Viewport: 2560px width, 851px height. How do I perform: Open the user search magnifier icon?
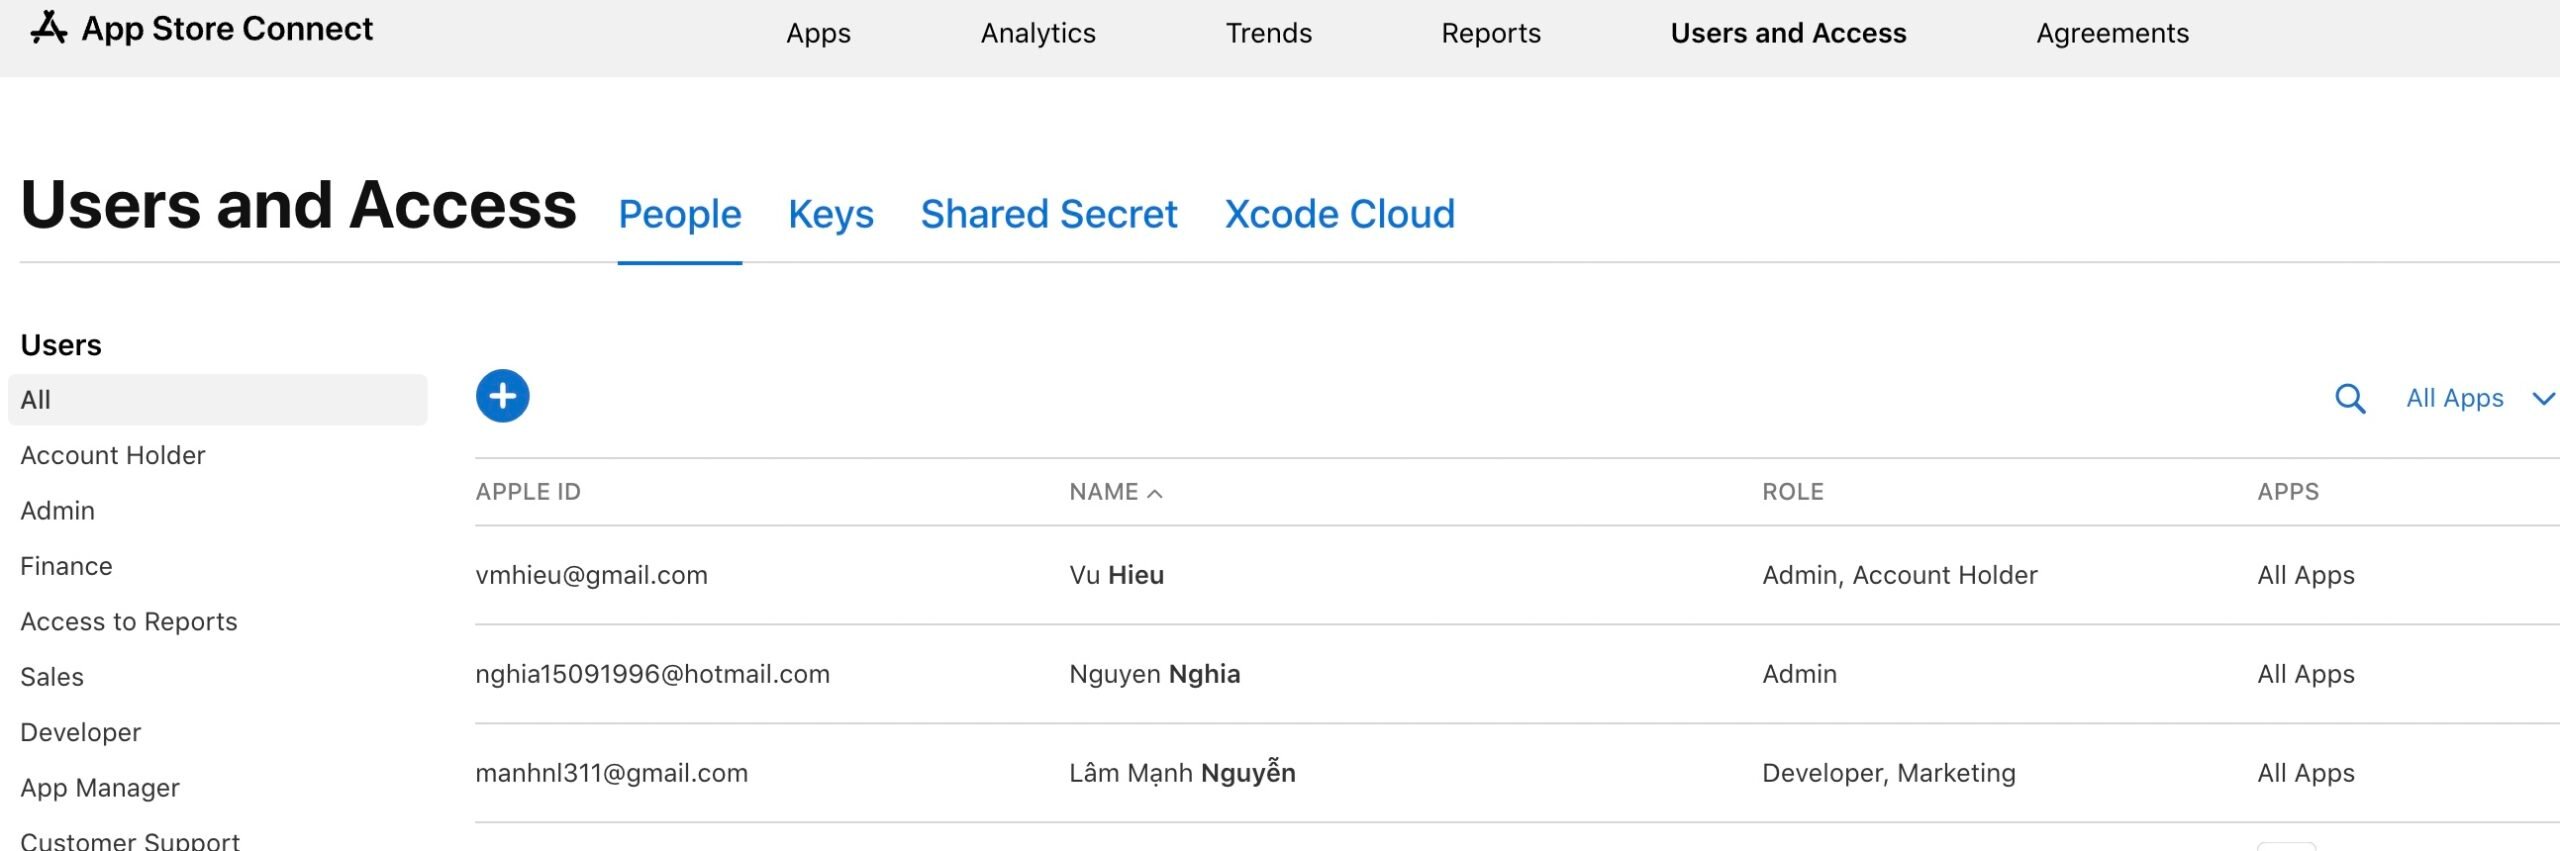(2349, 399)
